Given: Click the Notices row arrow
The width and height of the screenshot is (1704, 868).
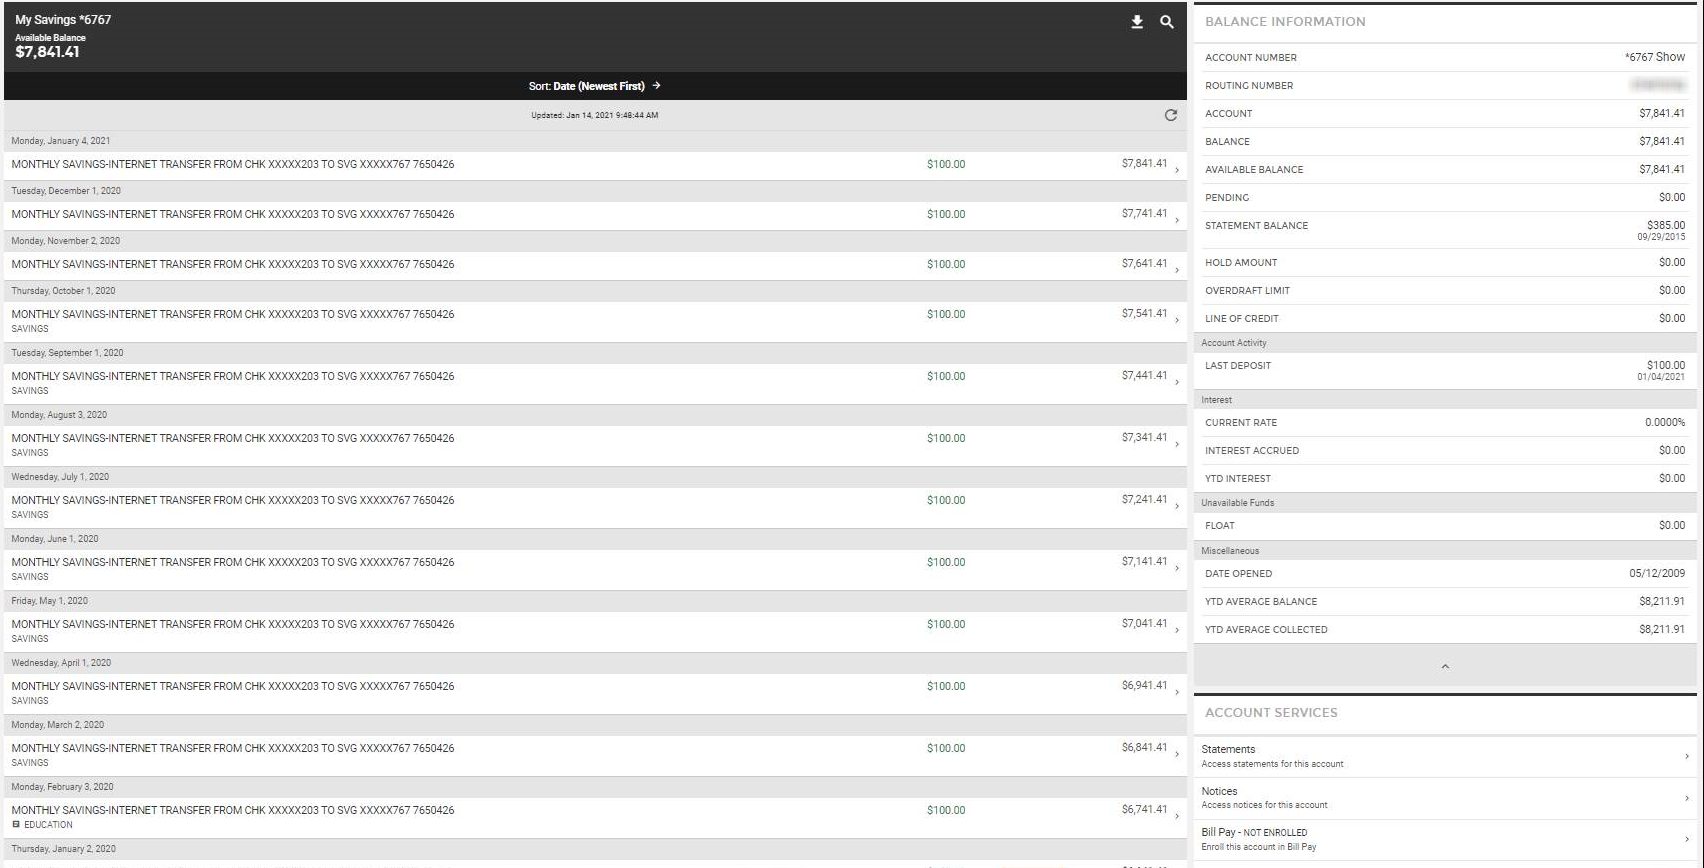Looking at the screenshot, I should 1686,798.
